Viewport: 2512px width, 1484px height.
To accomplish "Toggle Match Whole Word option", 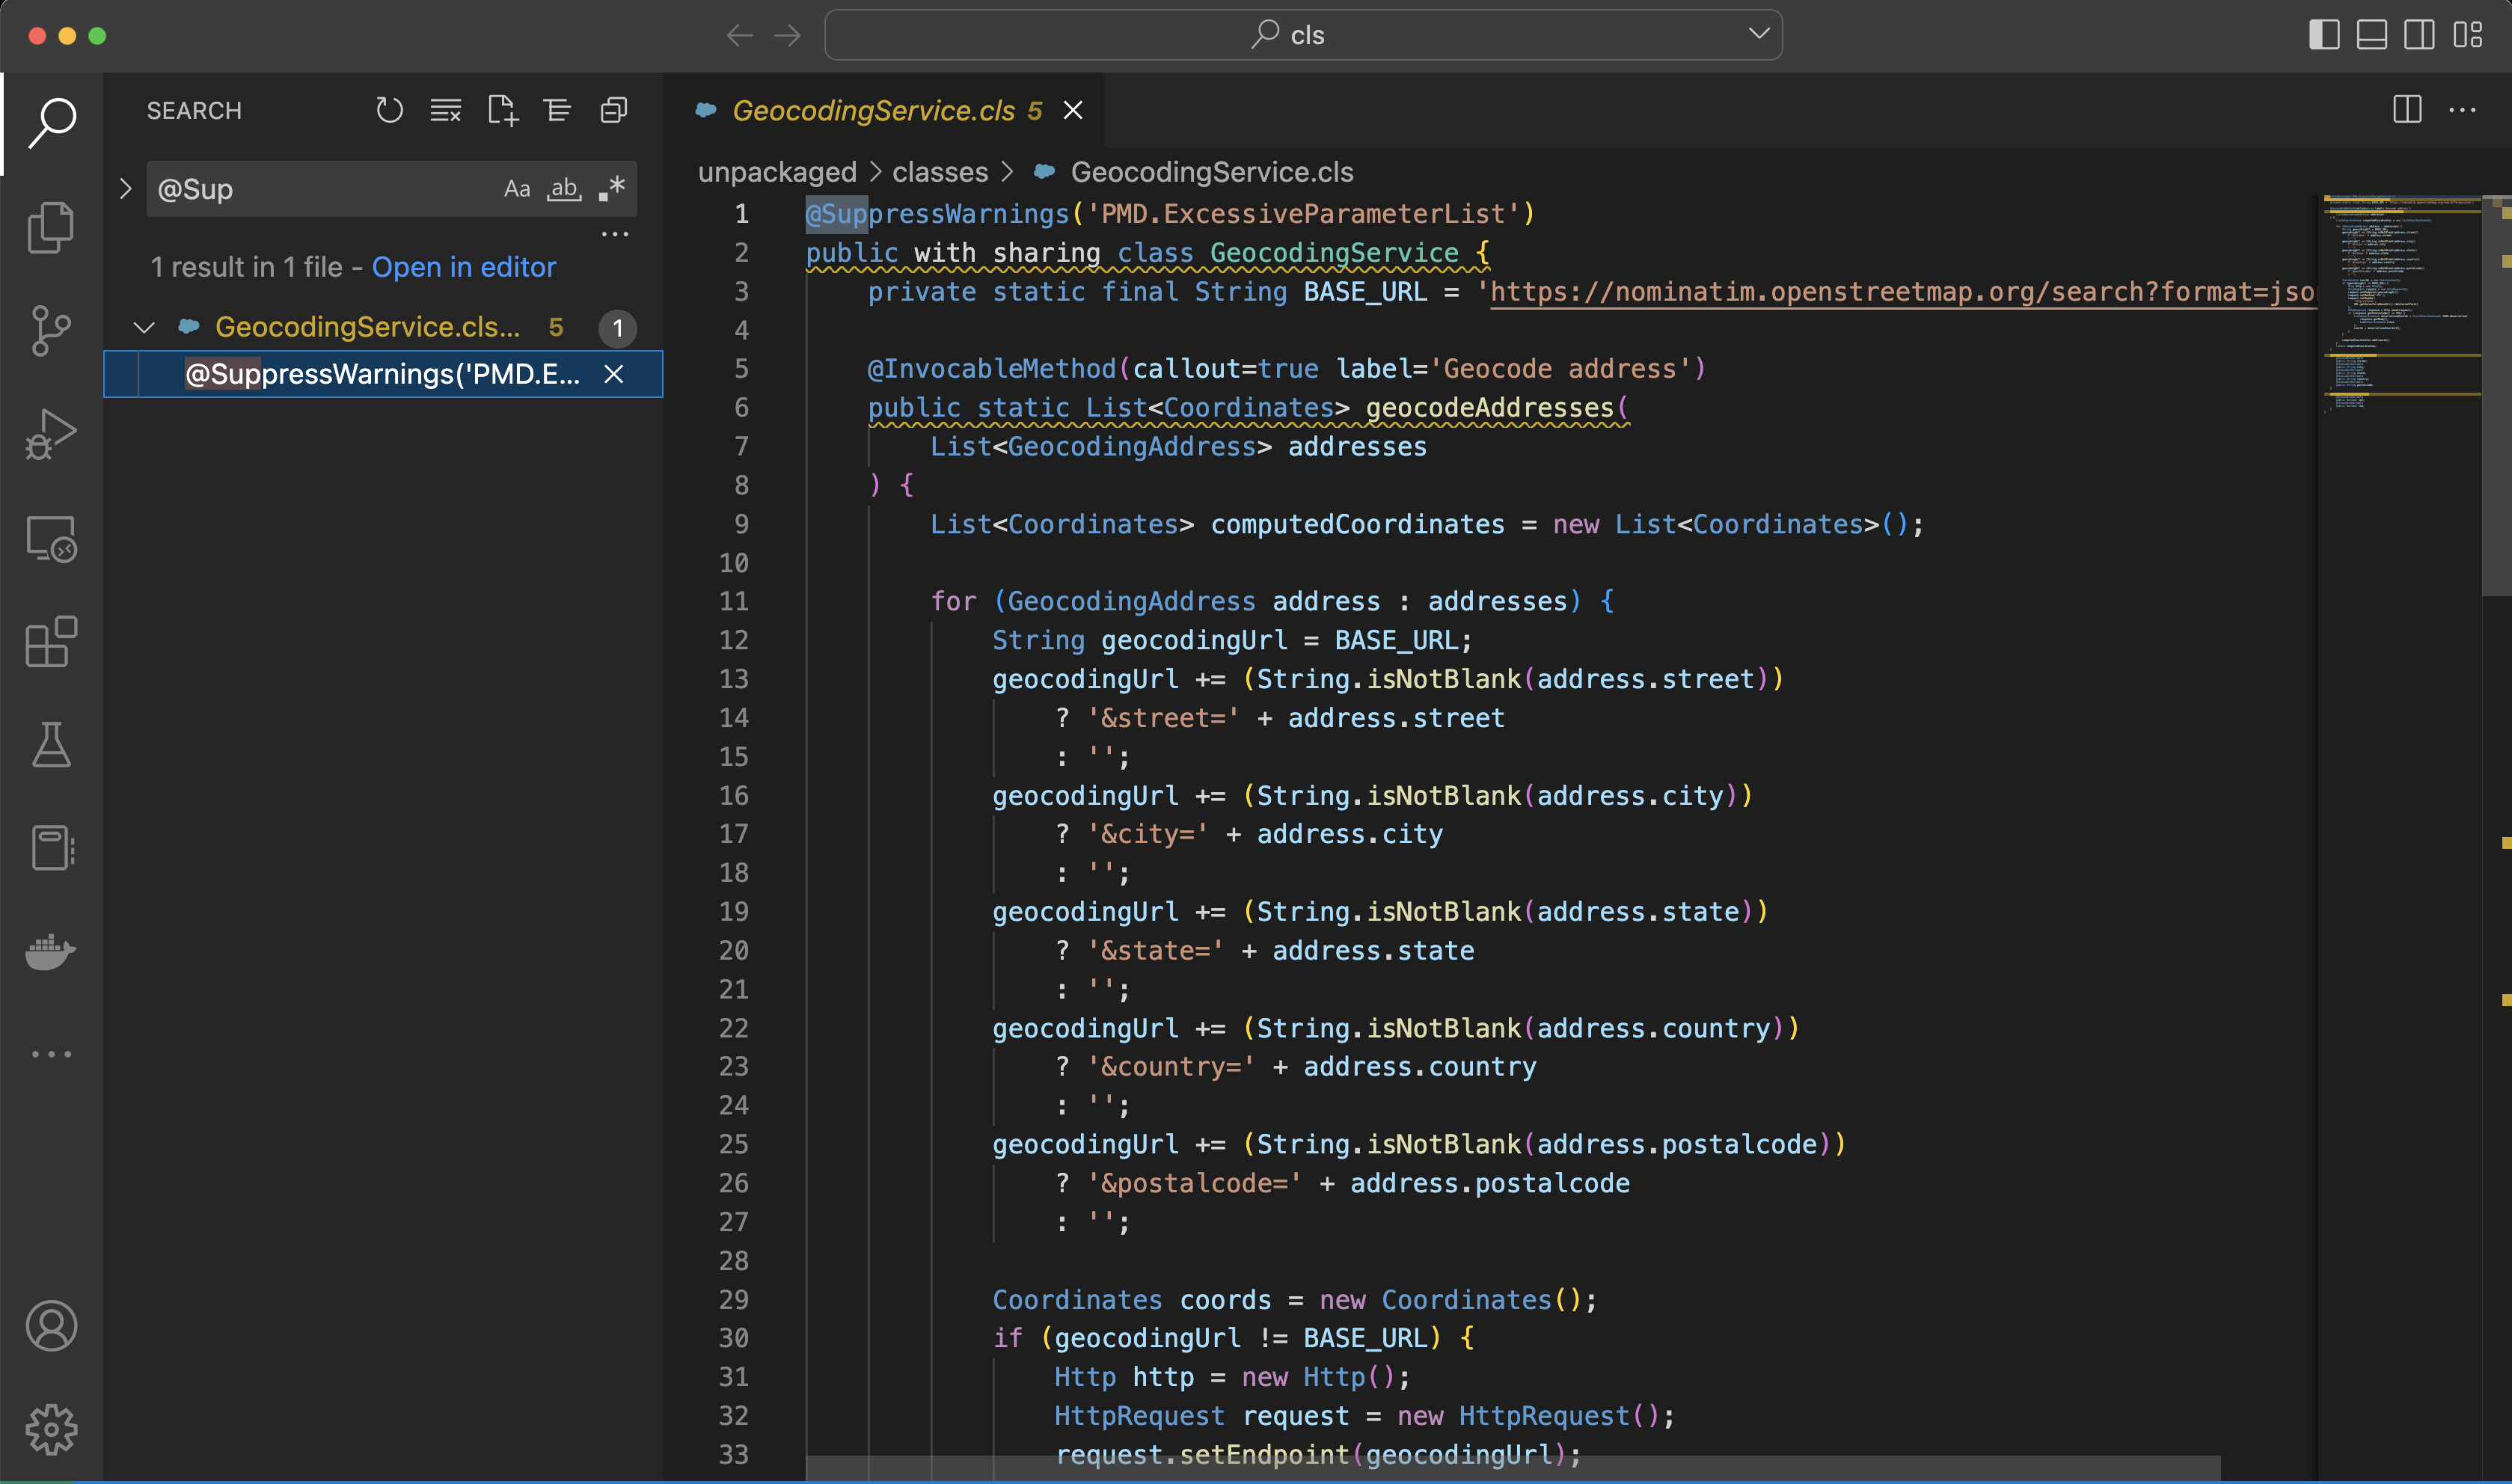I will pyautogui.click(x=564, y=189).
